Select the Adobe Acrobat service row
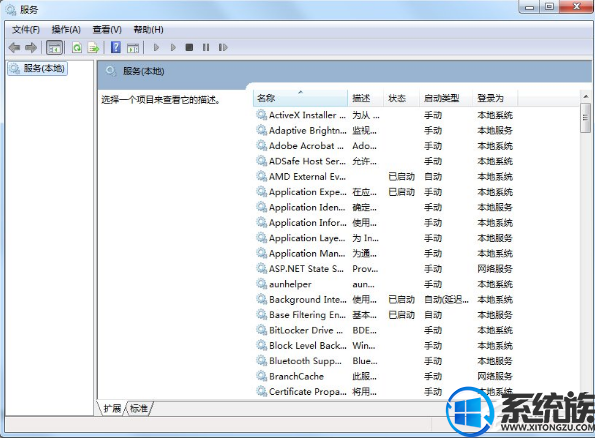Viewport: 595px width, 440px height. pyautogui.click(x=385, y=146)
